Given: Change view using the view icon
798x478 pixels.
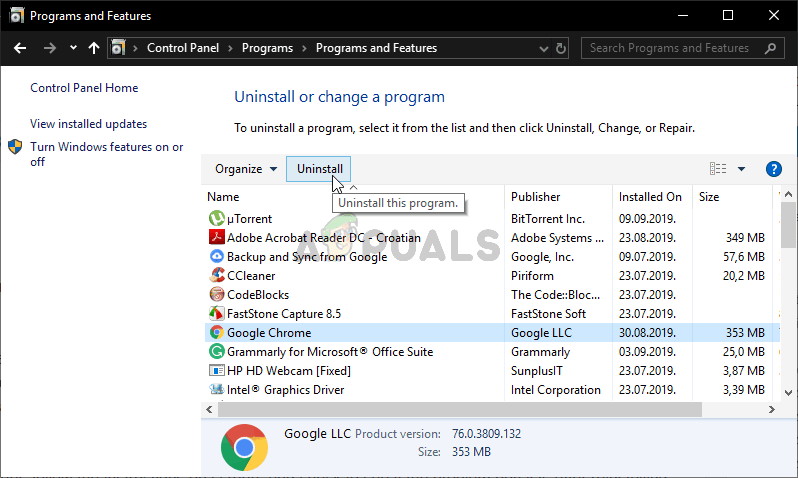Looking at the screenshot, I should (x=718, y=168).
